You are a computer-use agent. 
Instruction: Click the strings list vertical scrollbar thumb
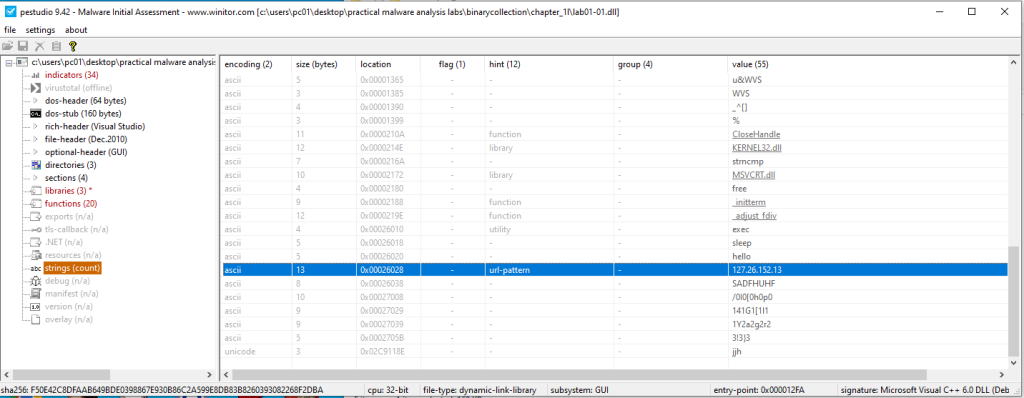point(1014,301)
